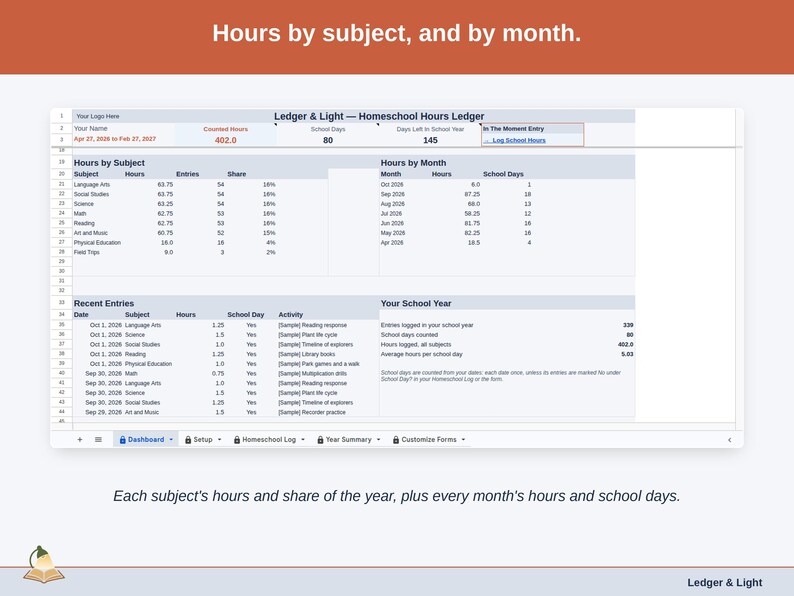Click the lock icon on Year Summary tab
794x596 pixels.
[x=320, y=440]
